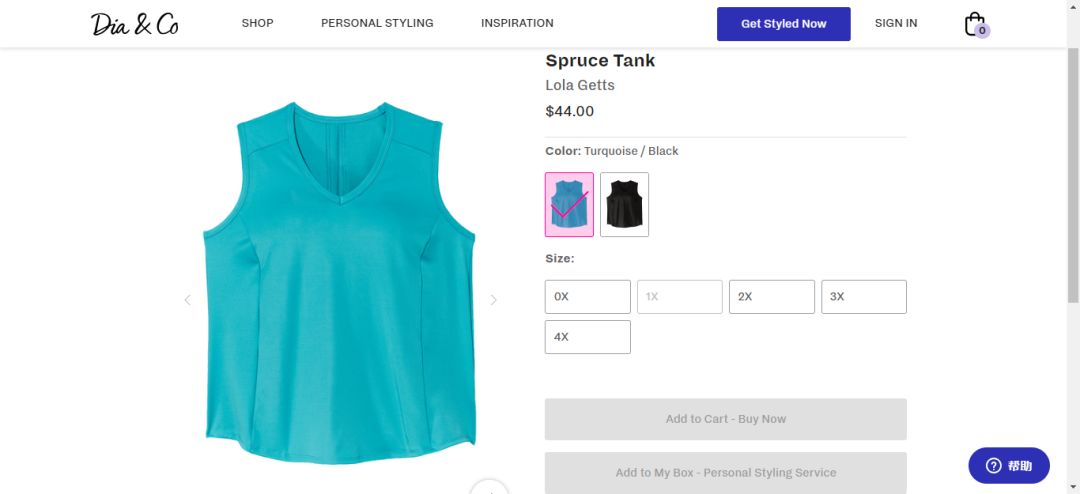Show next product image with right arrow
This screenshot has width=1080, height=494.
click(493, 300)
